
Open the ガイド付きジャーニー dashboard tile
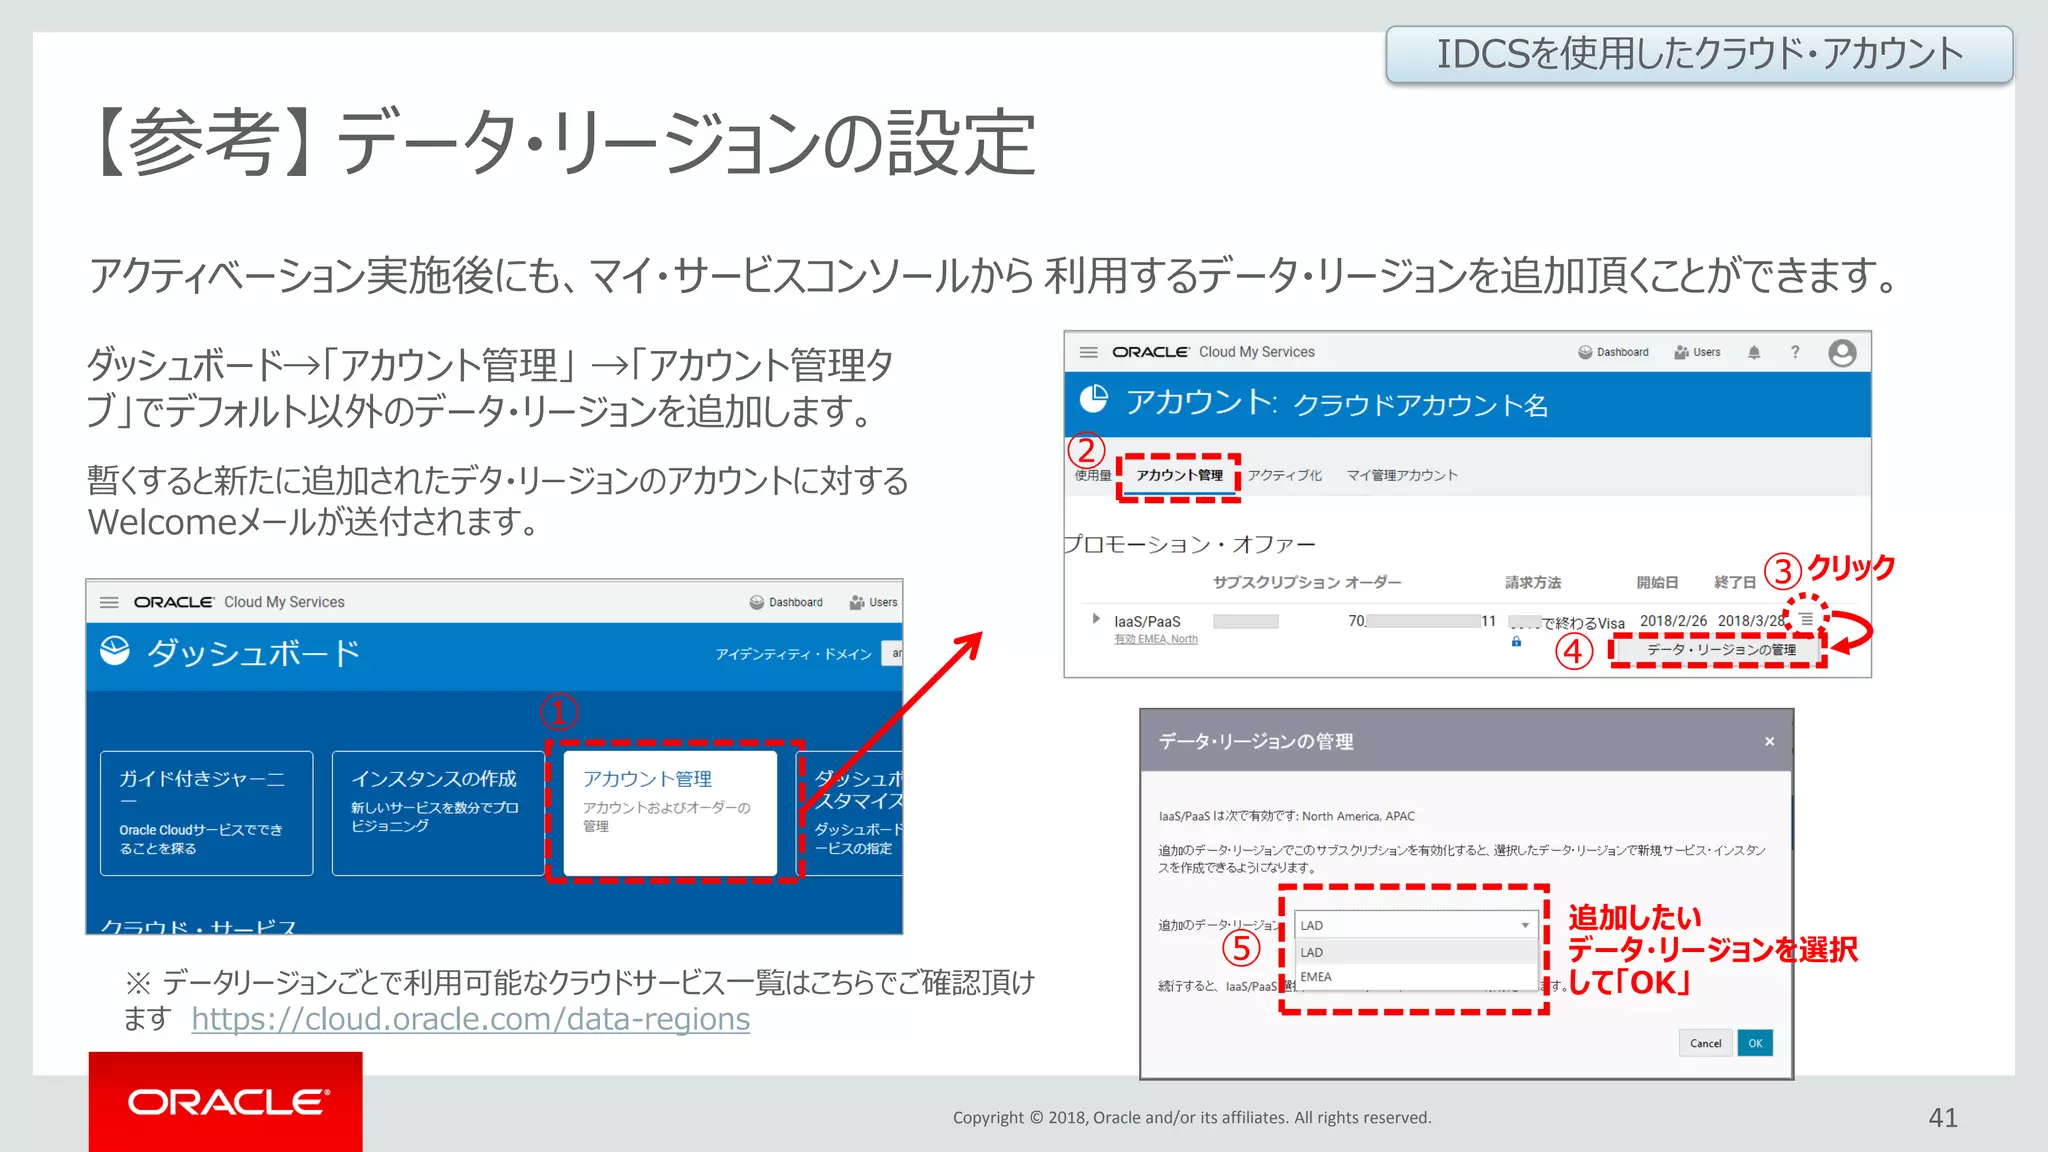(206, 813)
